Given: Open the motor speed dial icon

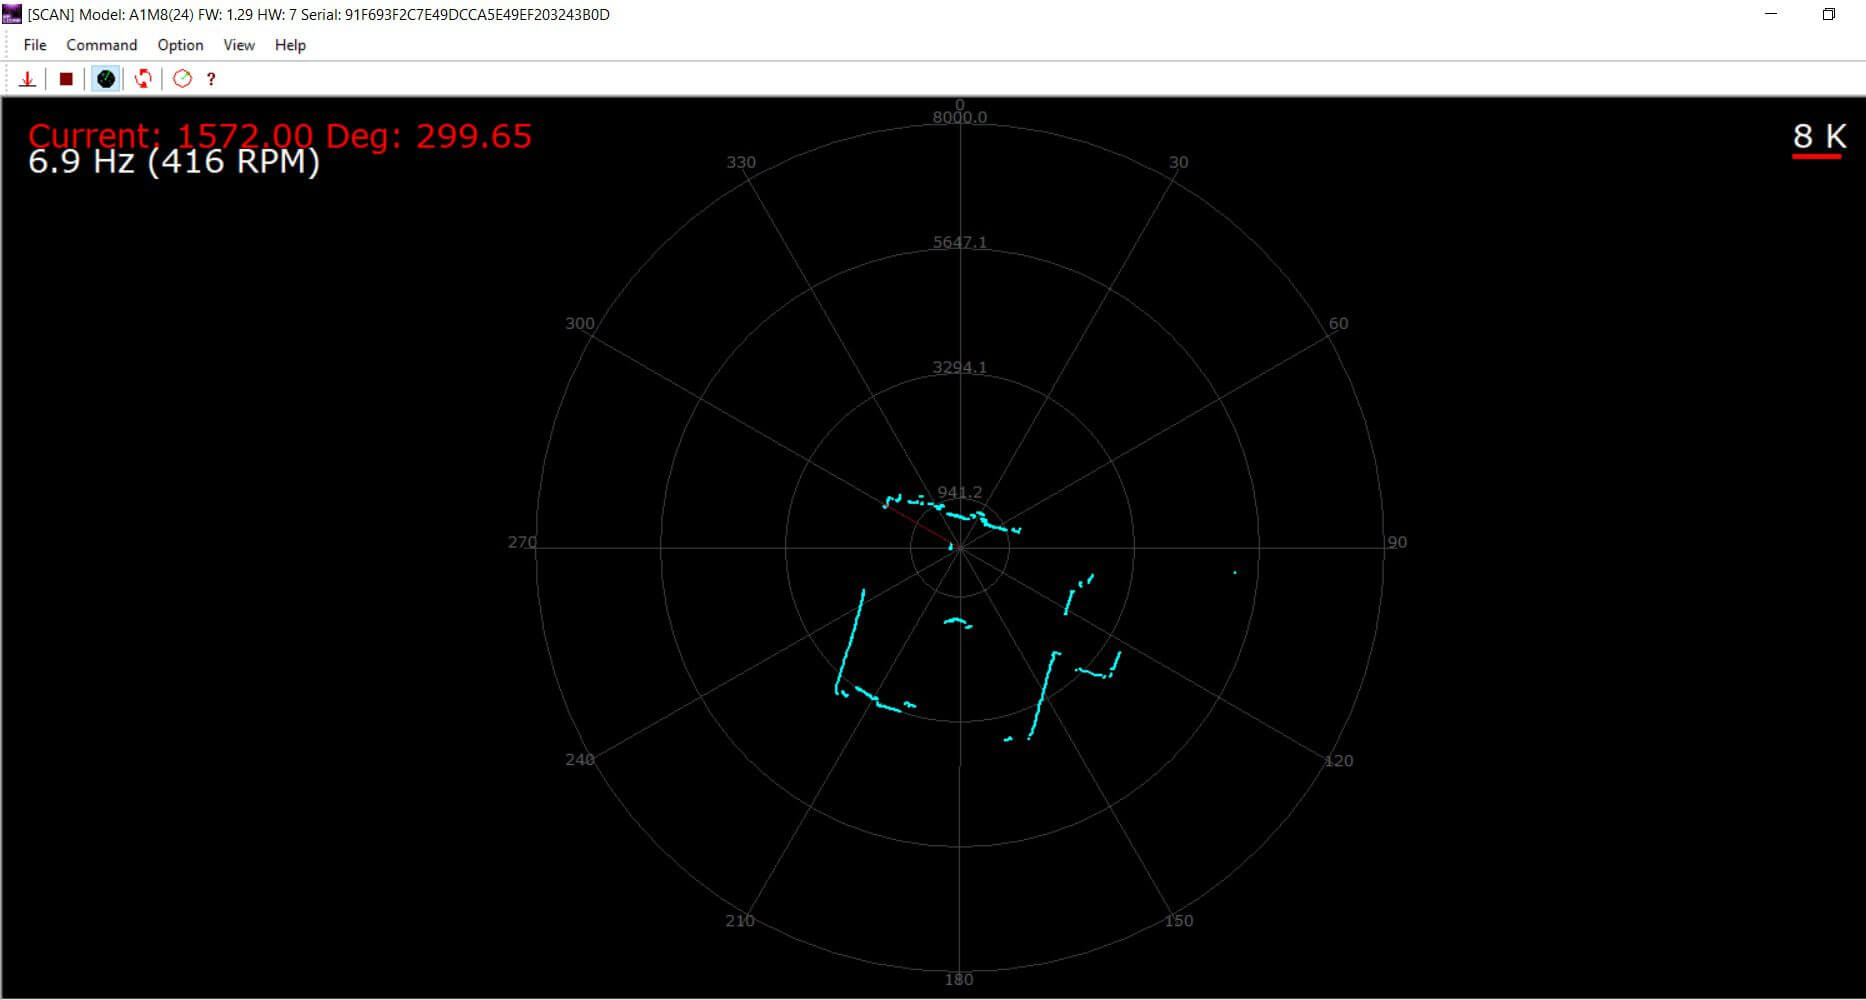Looking at the screenshot, I should click(x=182, y=79).
